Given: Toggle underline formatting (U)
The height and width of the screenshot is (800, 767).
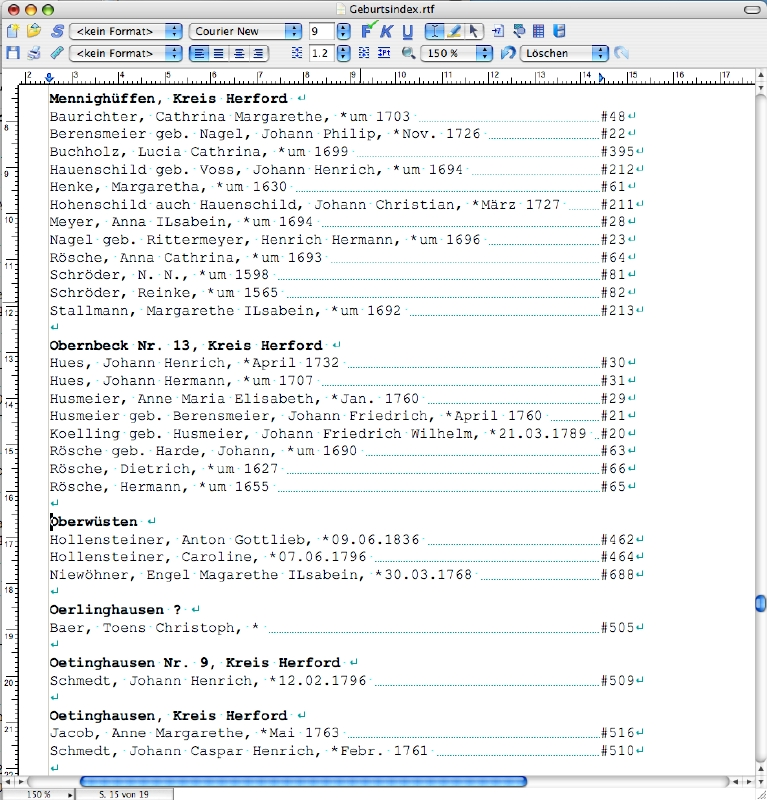Looking at the screenshot, I should point(407,31).
